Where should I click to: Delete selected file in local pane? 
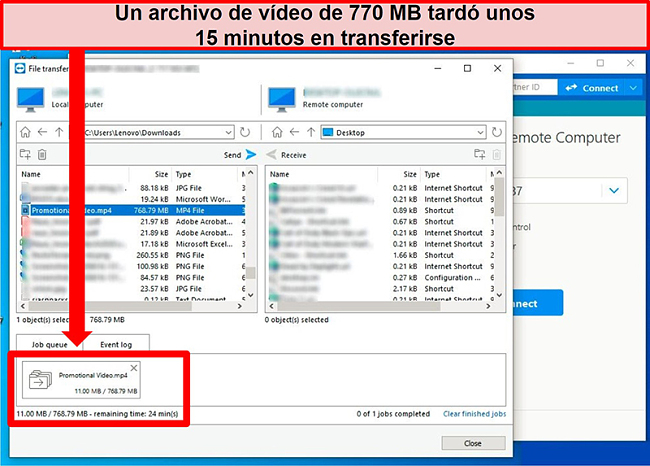[42, 155]
